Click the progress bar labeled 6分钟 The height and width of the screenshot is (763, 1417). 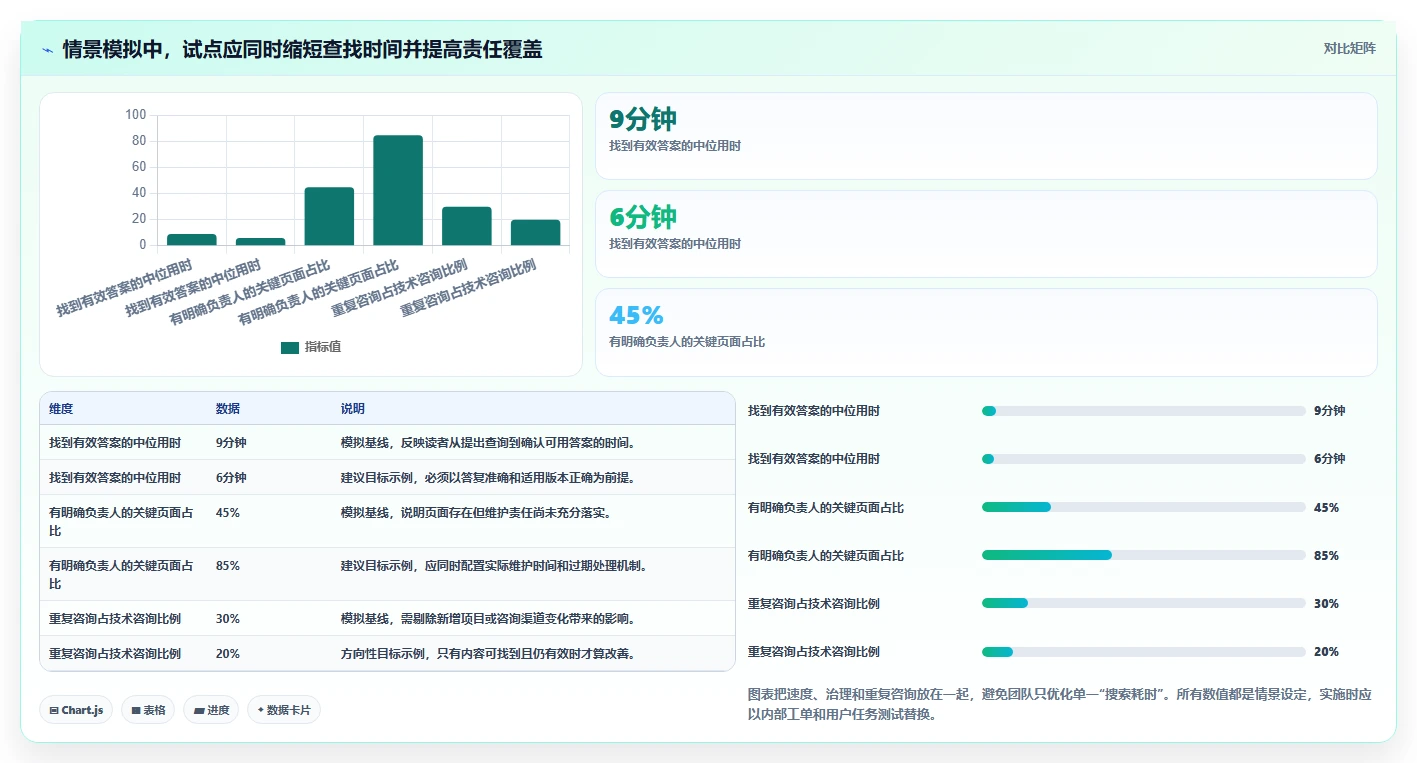click(x=1144, y=459)
